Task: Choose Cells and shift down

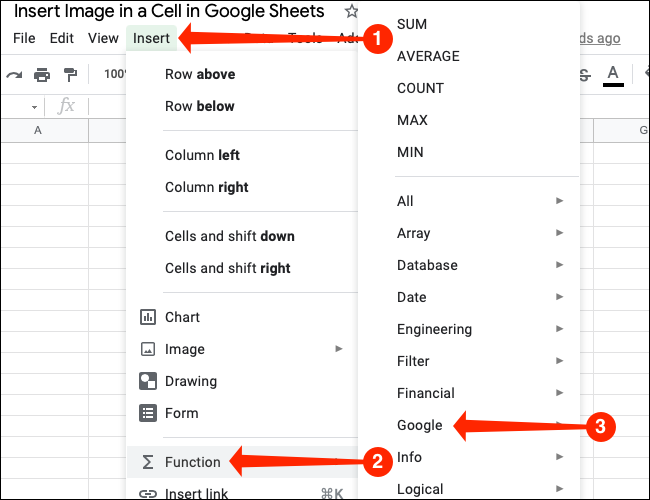Action: [x=229, y=236]
